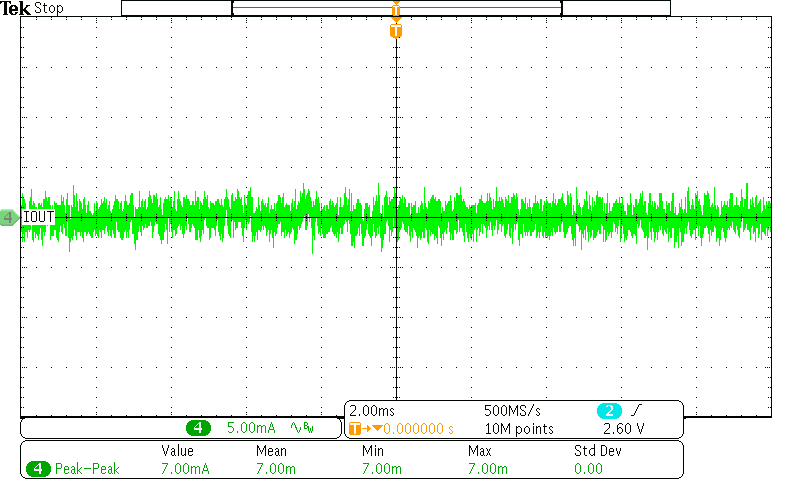The image size is (800, 480).
Task: Click the 7.00mA measurement value
Action: coord(185,469)
